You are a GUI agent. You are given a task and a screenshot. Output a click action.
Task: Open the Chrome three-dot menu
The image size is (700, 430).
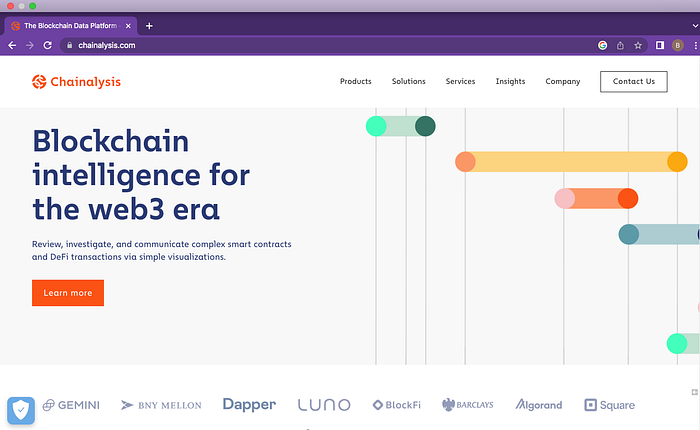[696, 45]
